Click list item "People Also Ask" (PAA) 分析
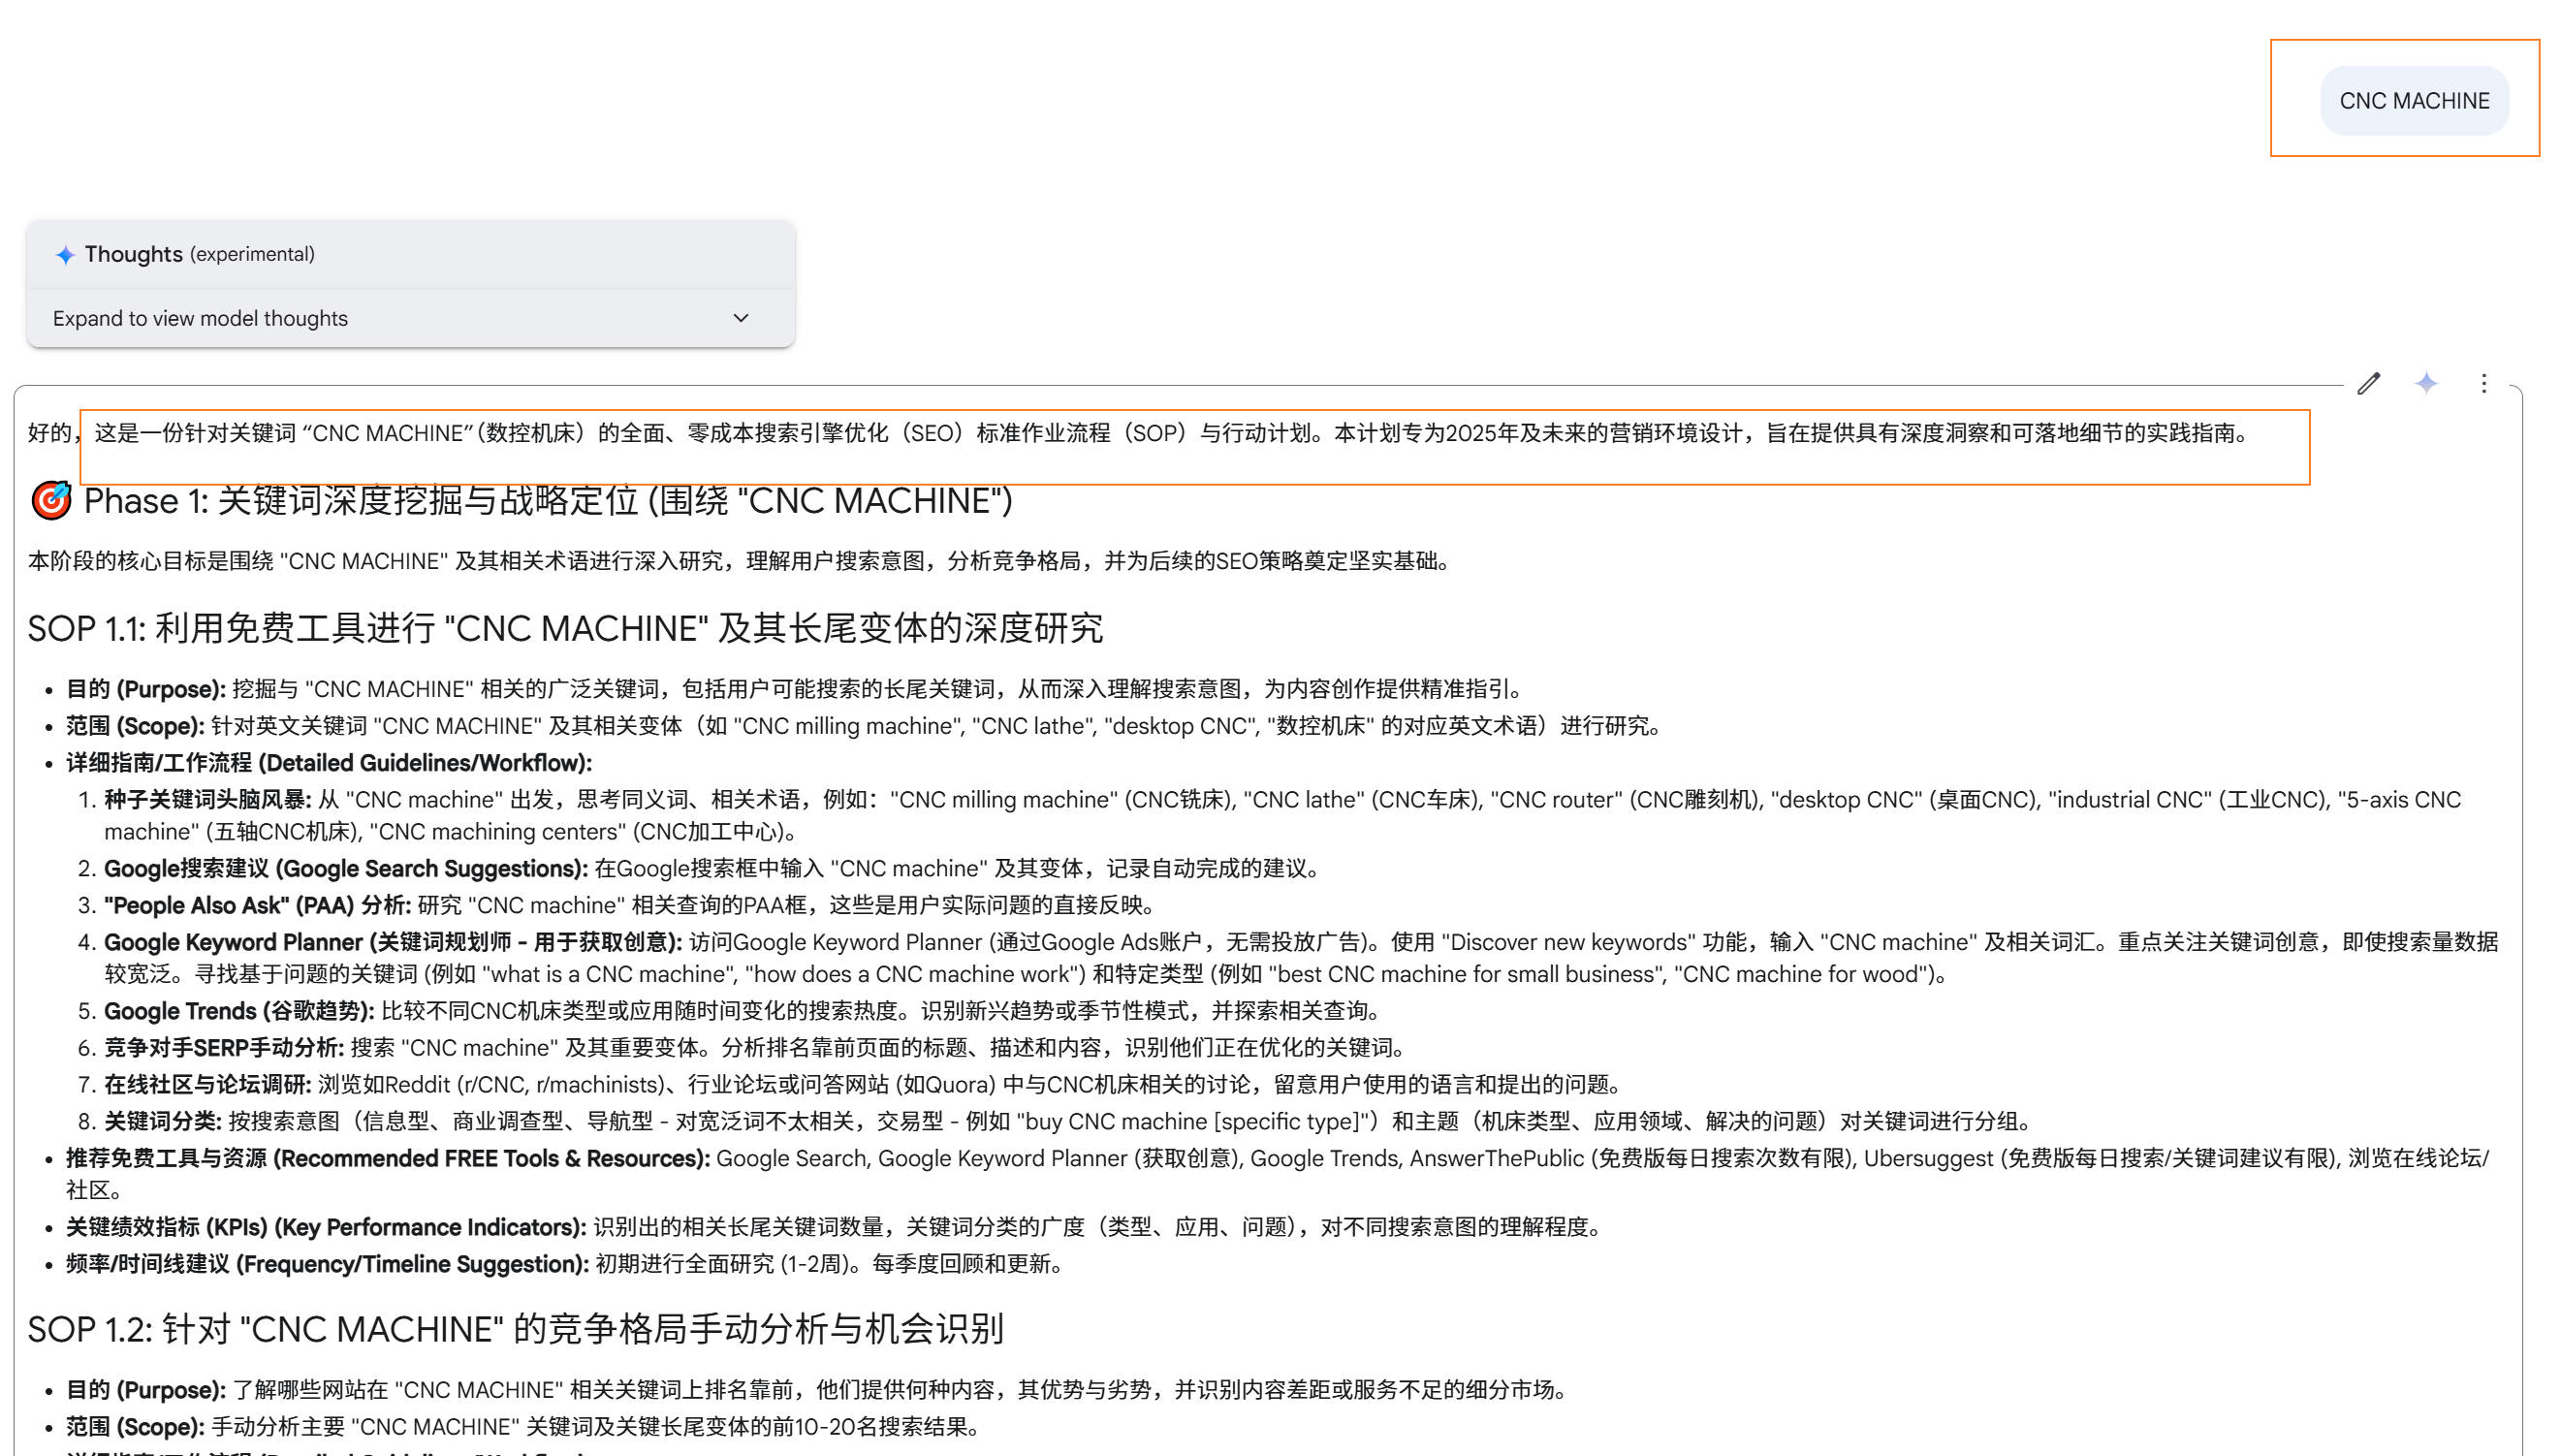 [631, 905]
